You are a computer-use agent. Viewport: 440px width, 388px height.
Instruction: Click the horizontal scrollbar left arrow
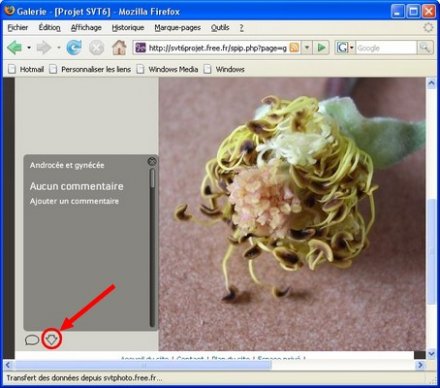(x=8, y=365)
